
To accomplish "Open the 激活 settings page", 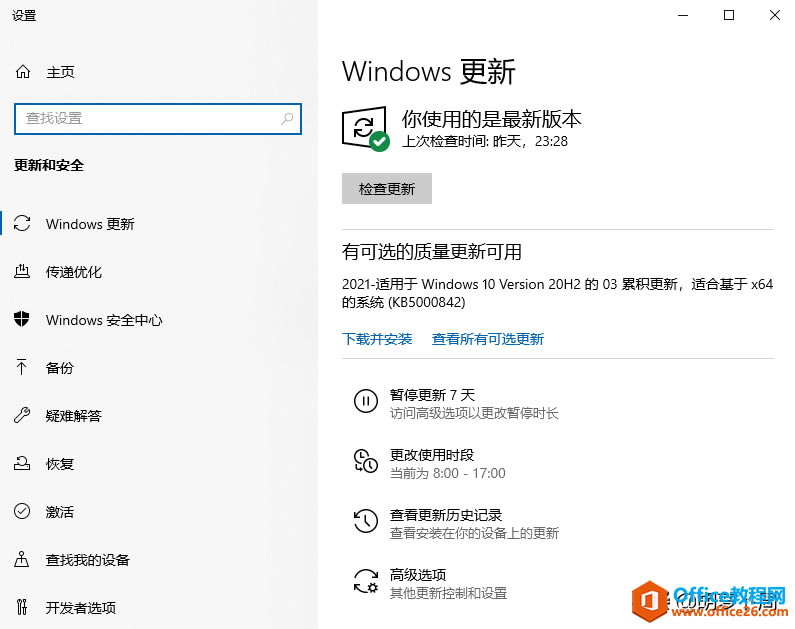I will pos(60,511).
